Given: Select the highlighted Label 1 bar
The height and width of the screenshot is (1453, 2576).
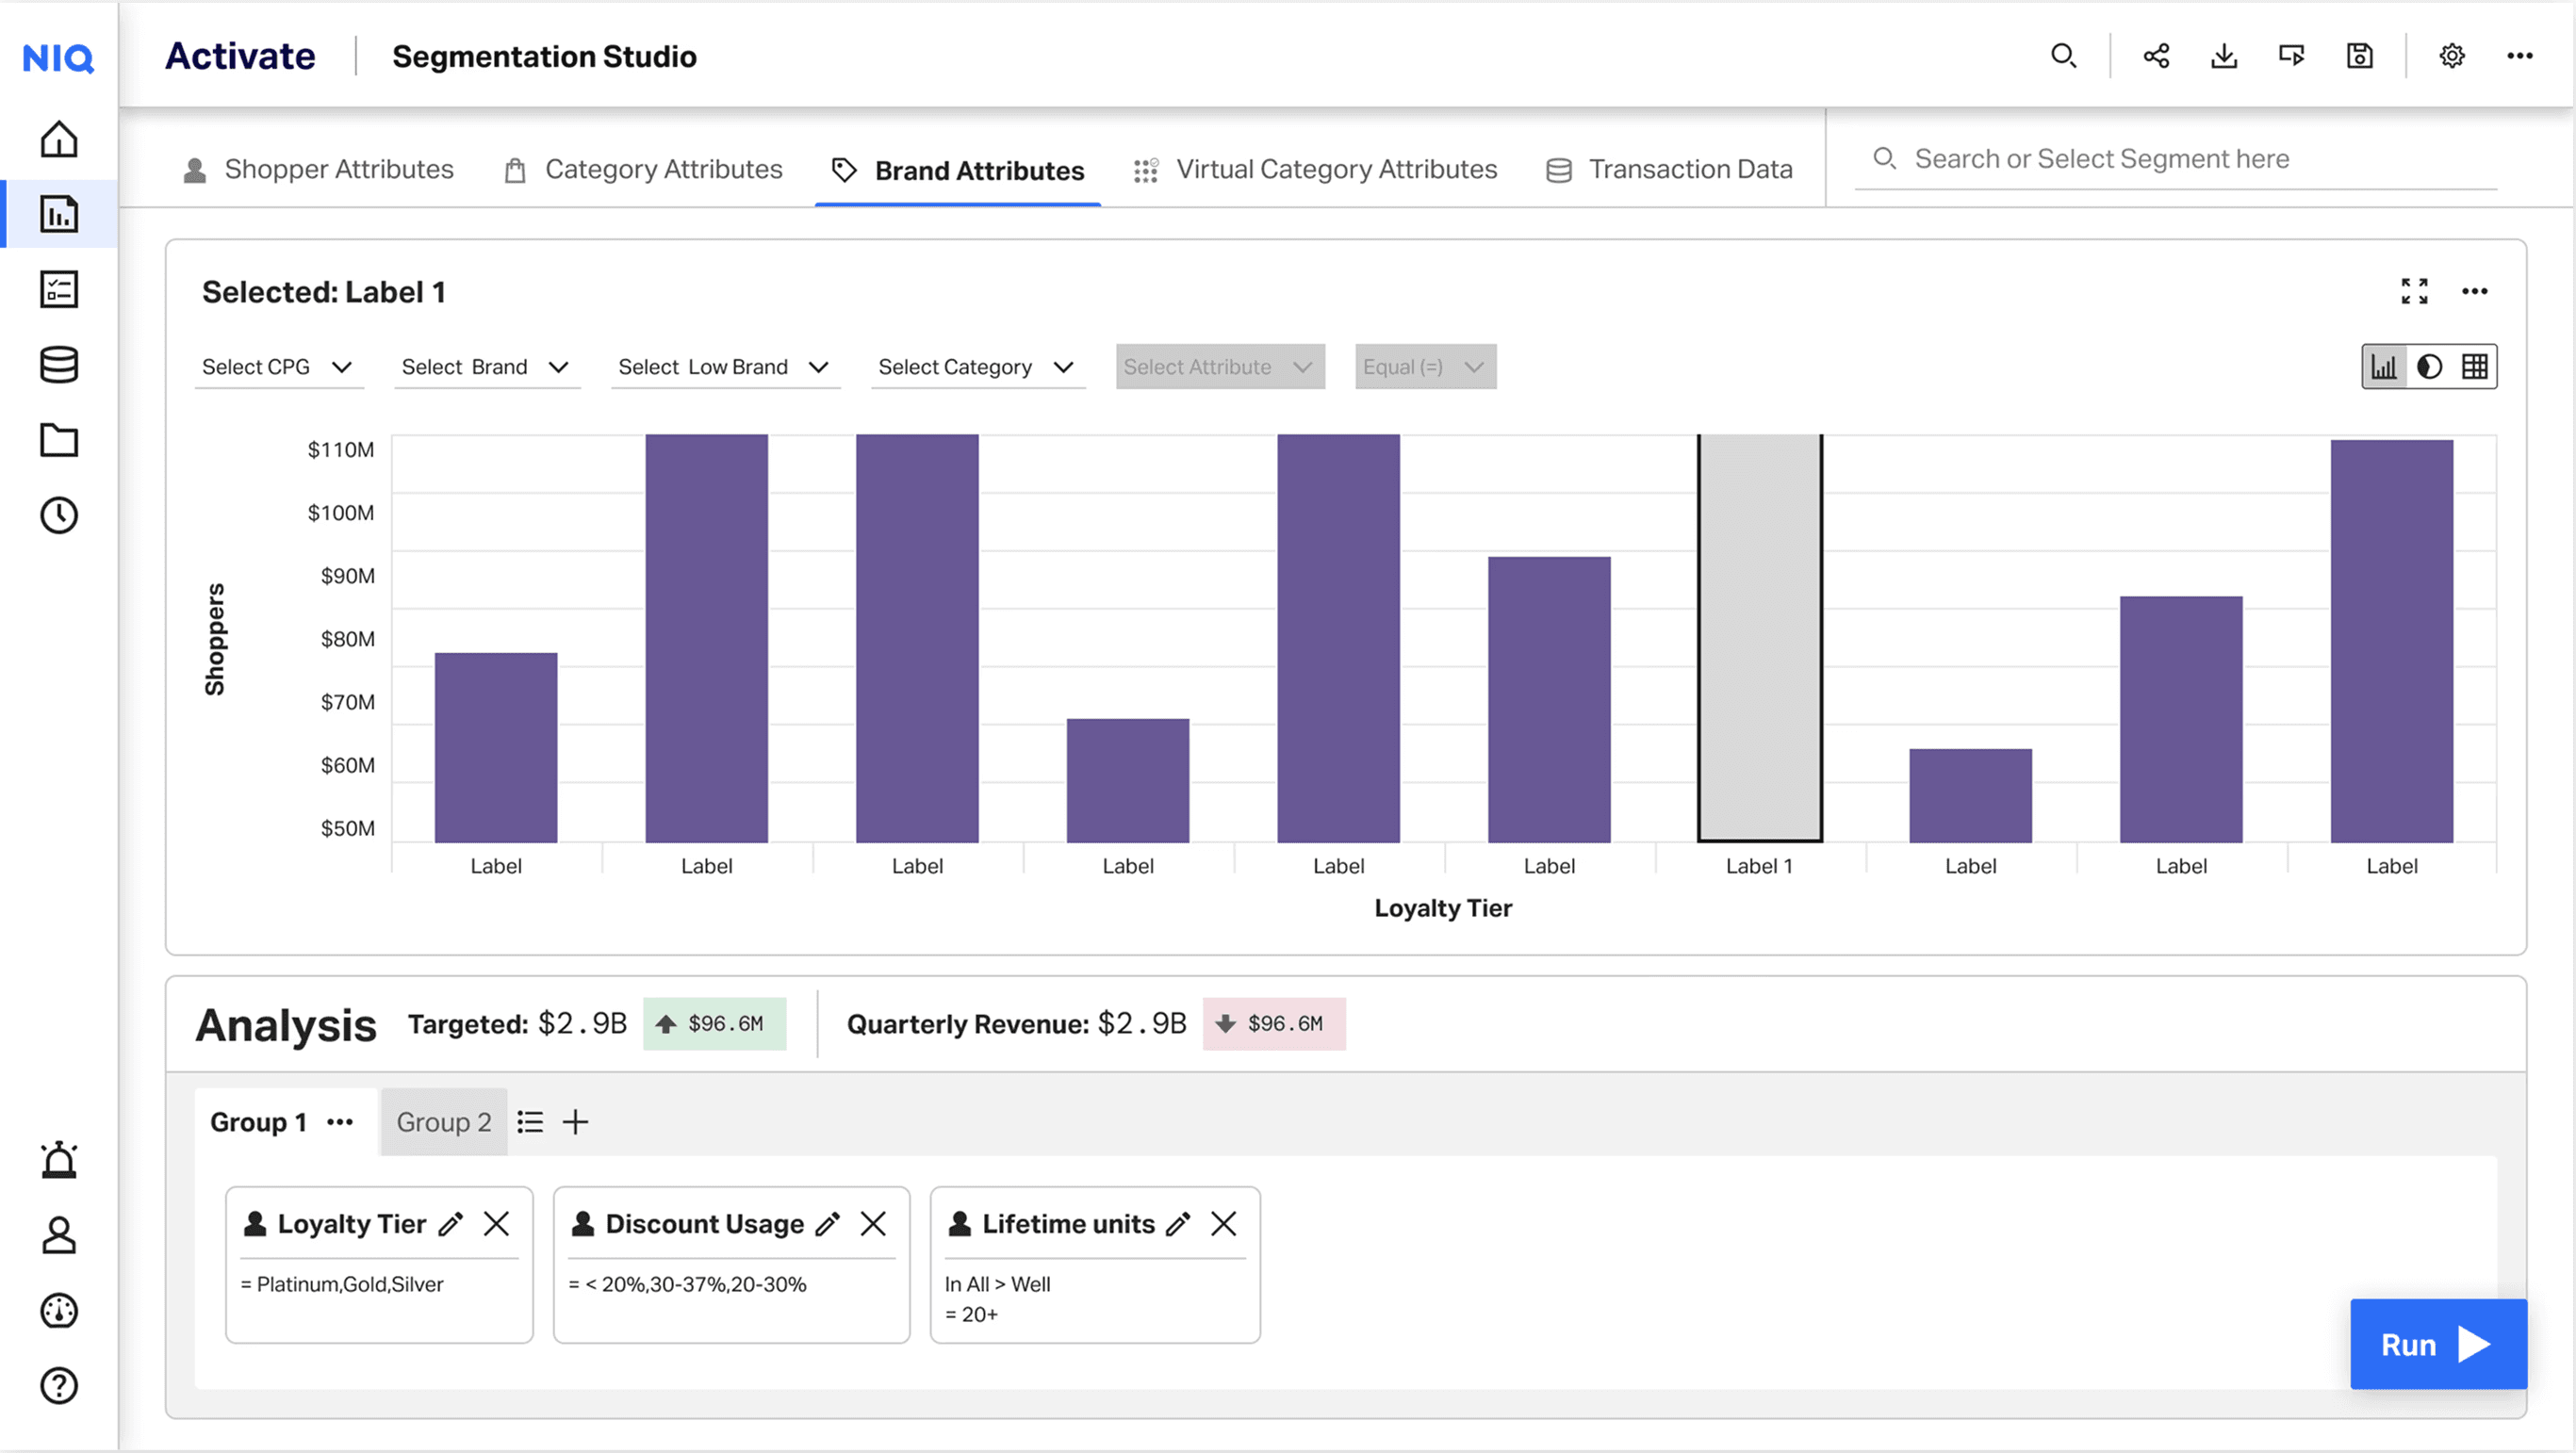Looking at the screenshot, I should pos(1759,638).
